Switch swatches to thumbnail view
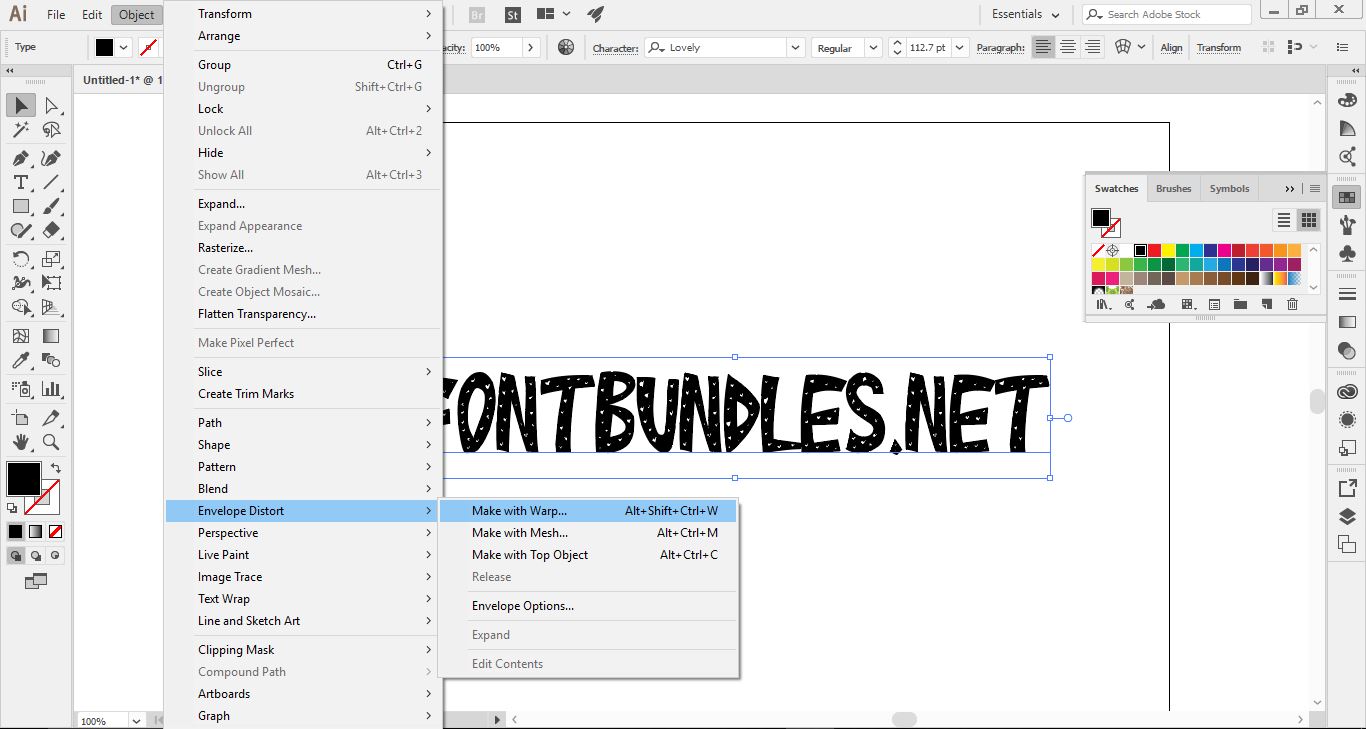Screen dimensions: 1366x729 point(1308,220)
